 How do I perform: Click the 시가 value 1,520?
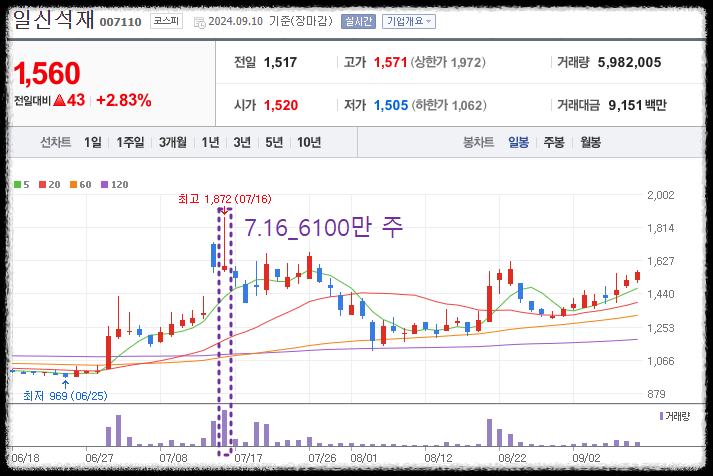point(281,105)
